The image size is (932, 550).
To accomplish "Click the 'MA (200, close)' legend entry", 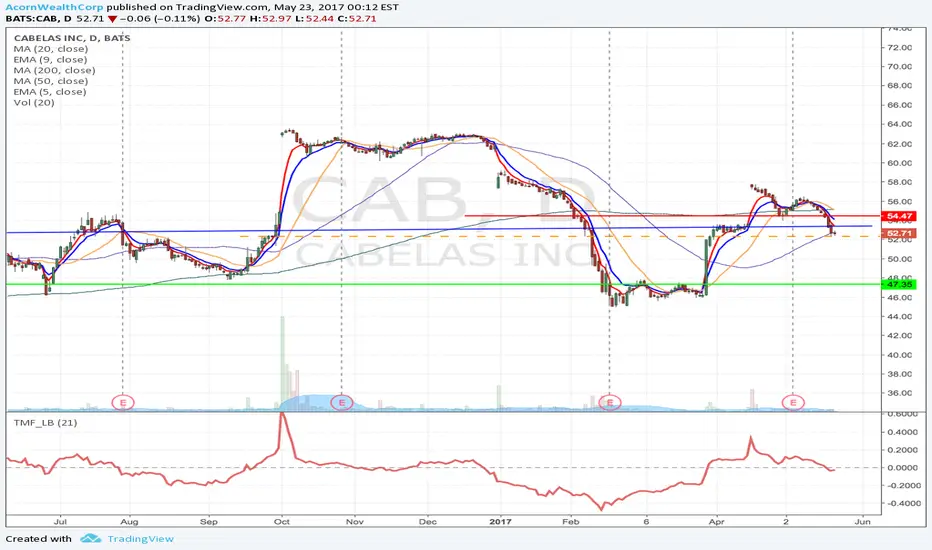I will point(54,70).
